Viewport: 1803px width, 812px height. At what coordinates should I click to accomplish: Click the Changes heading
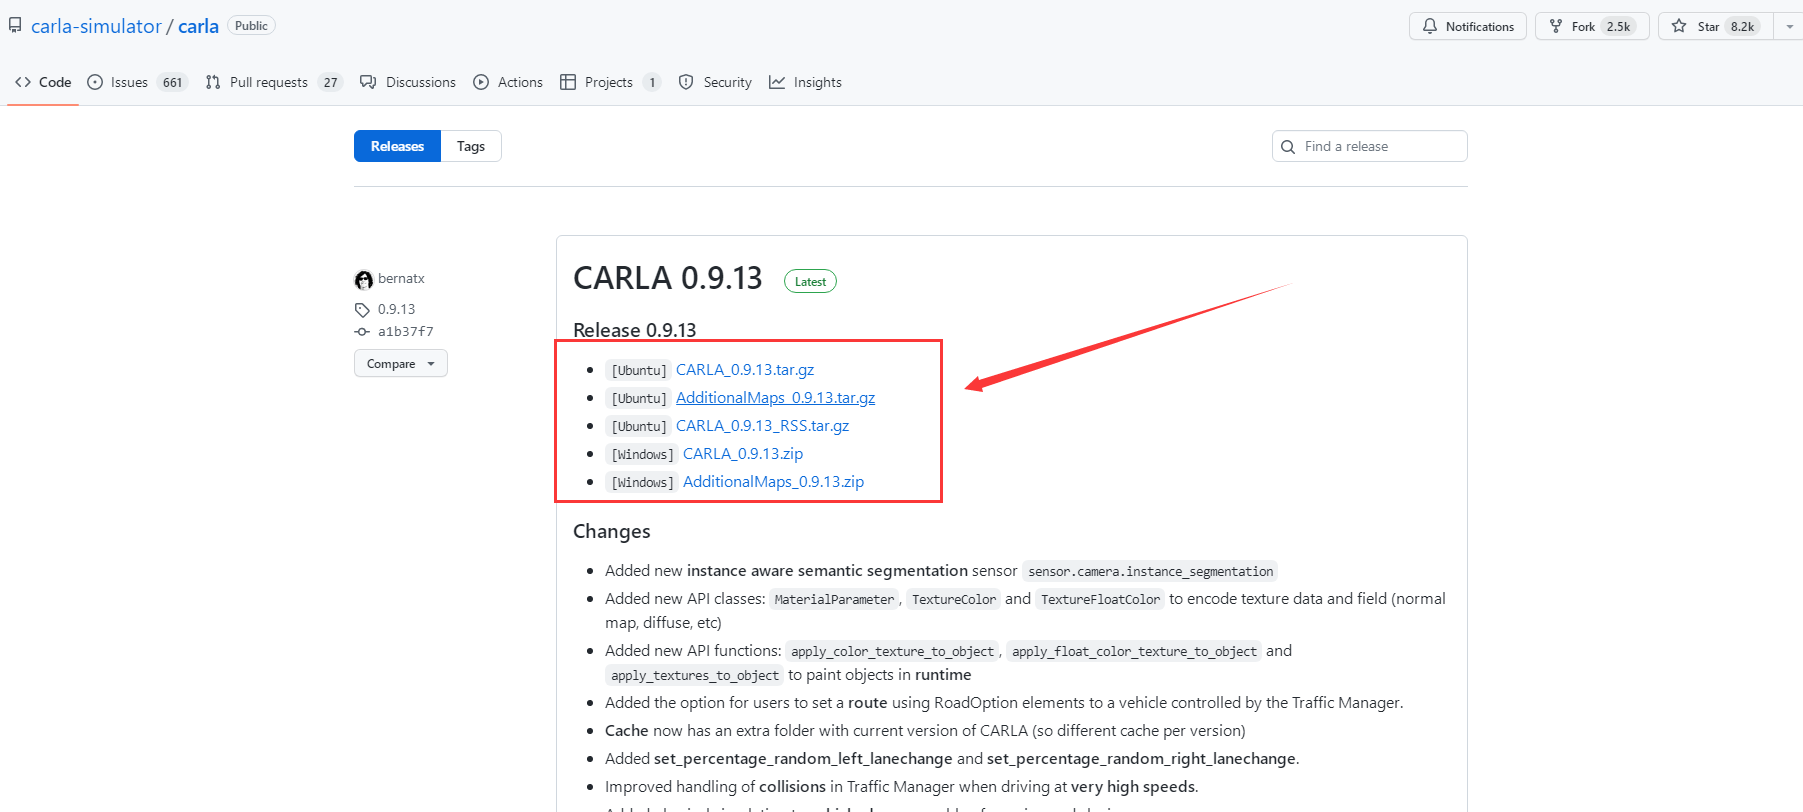(611, 531)
